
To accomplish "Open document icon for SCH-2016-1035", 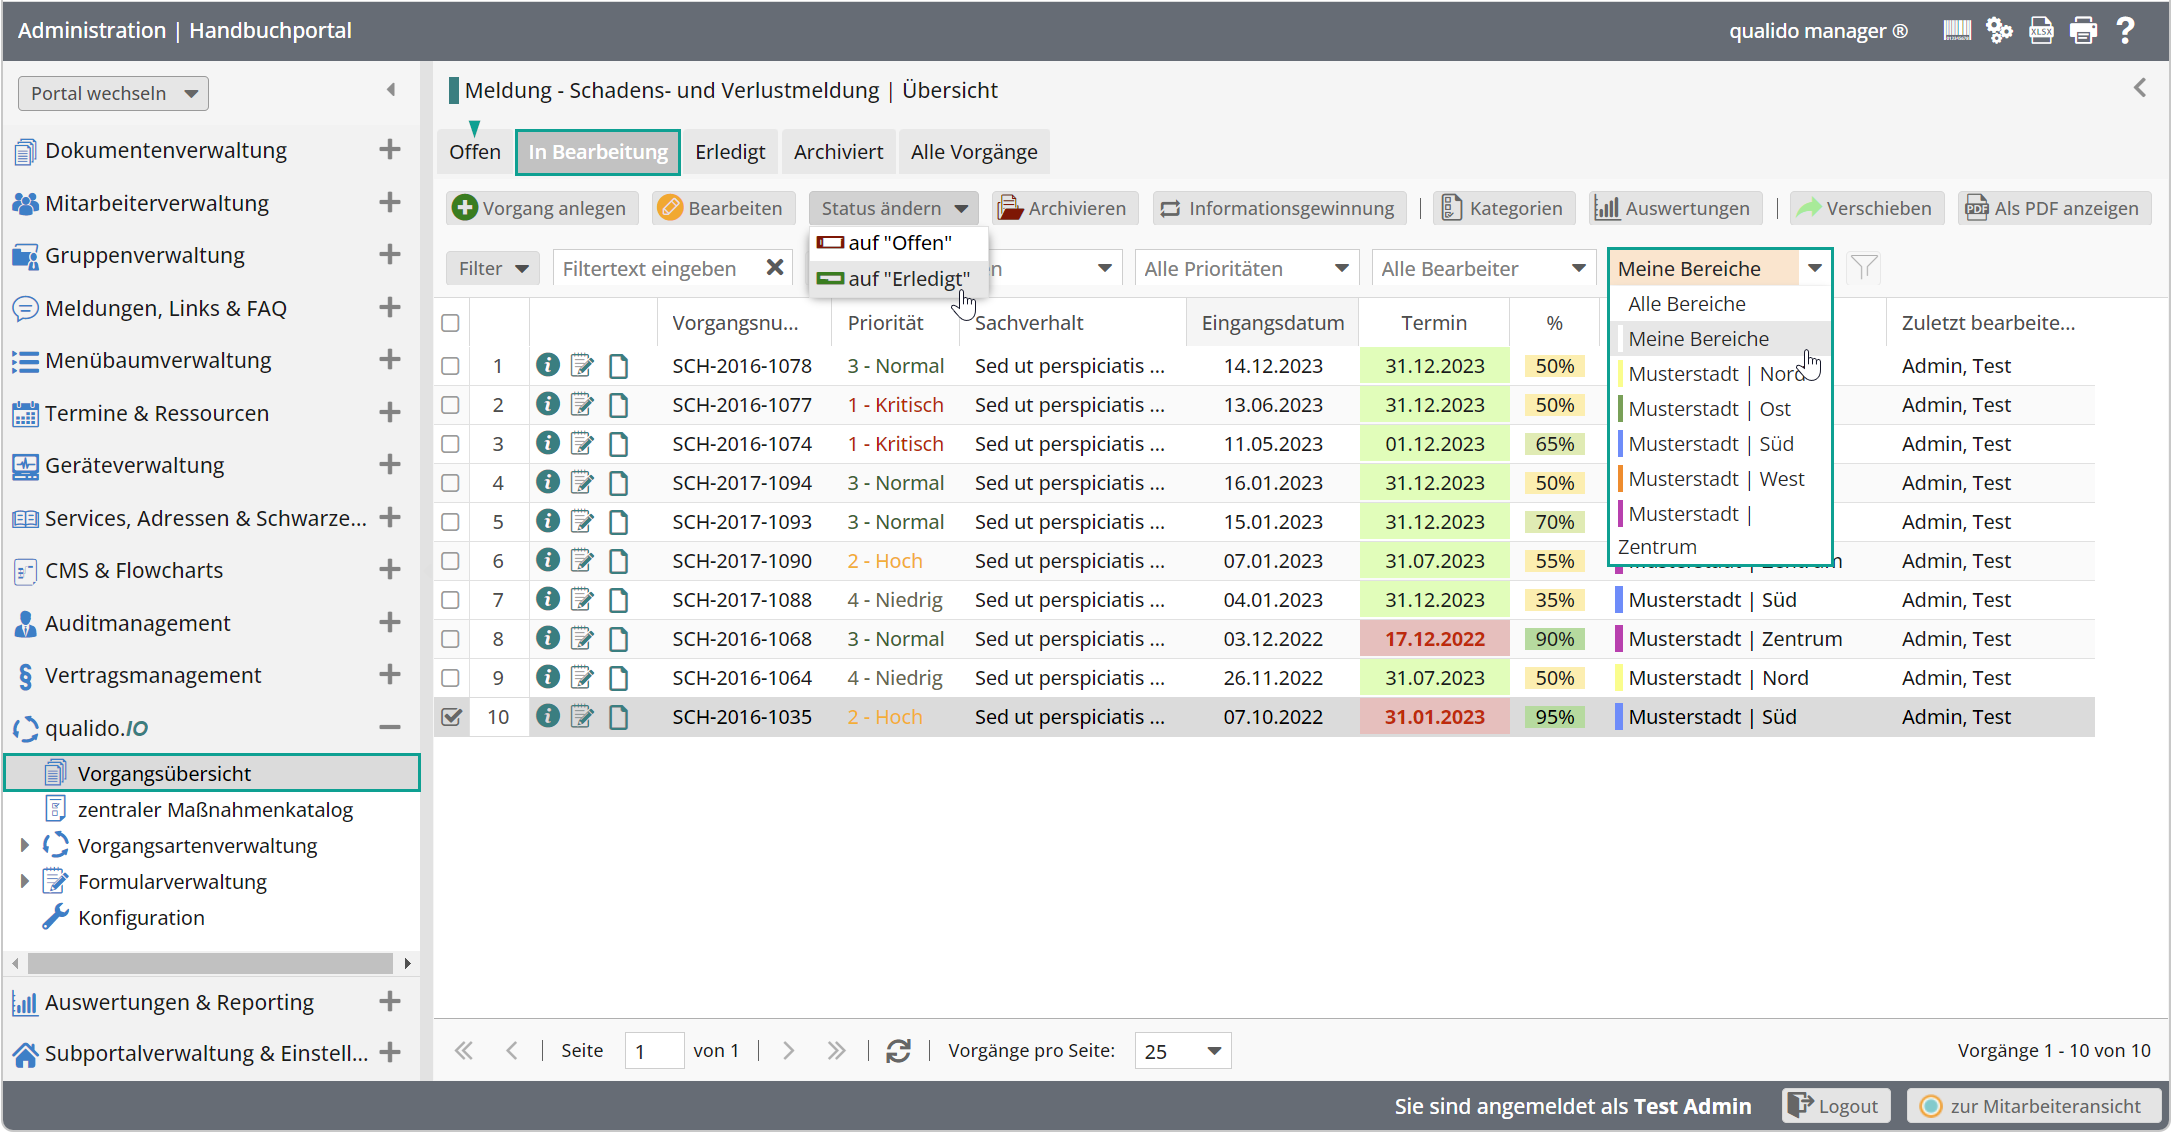I will click(x=619, y=717).
